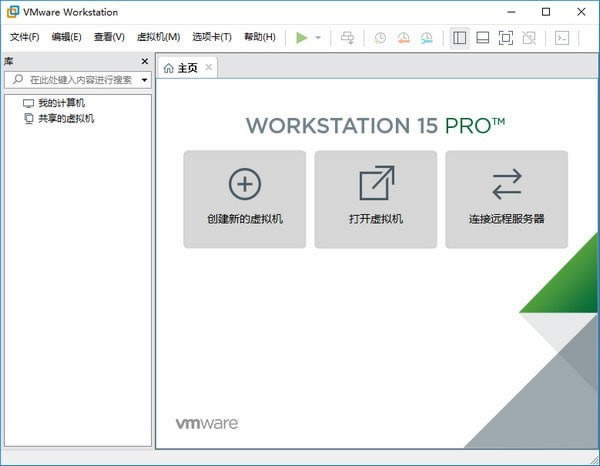The image size is (600, 466).
Task: Expand the library search dropdown arrow
Action: tap(144, 79)
